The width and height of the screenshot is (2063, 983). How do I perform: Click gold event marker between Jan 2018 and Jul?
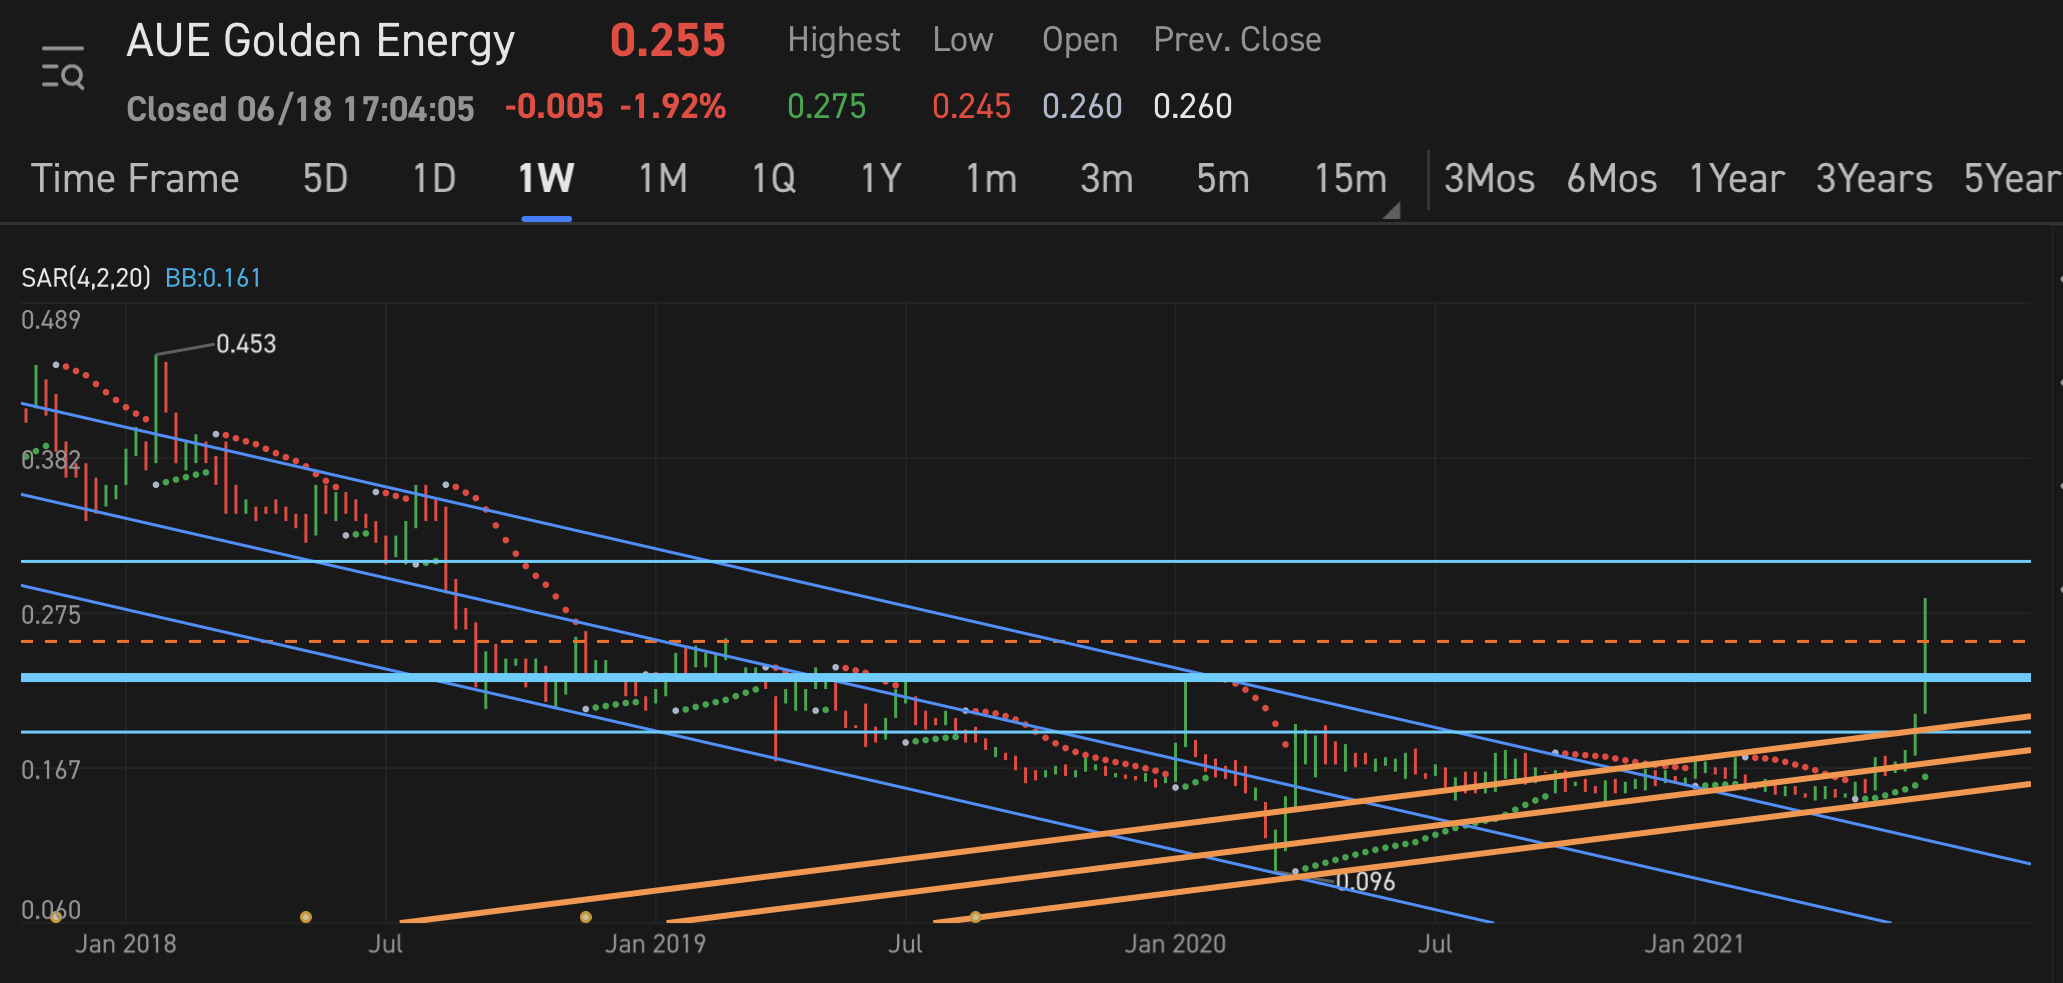306,917
